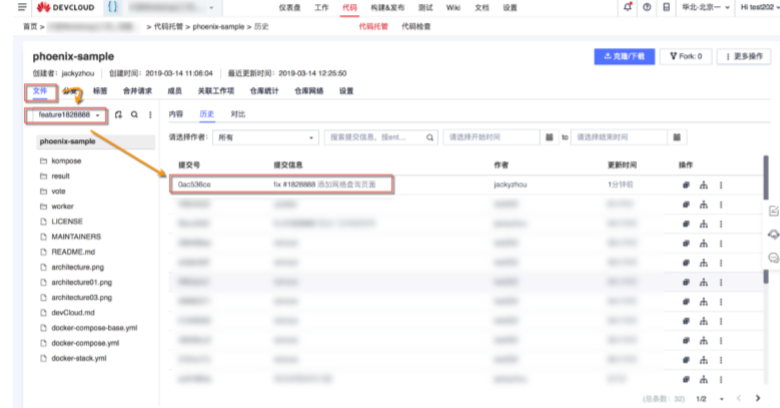Click the commit message search field

pos(381,137)
